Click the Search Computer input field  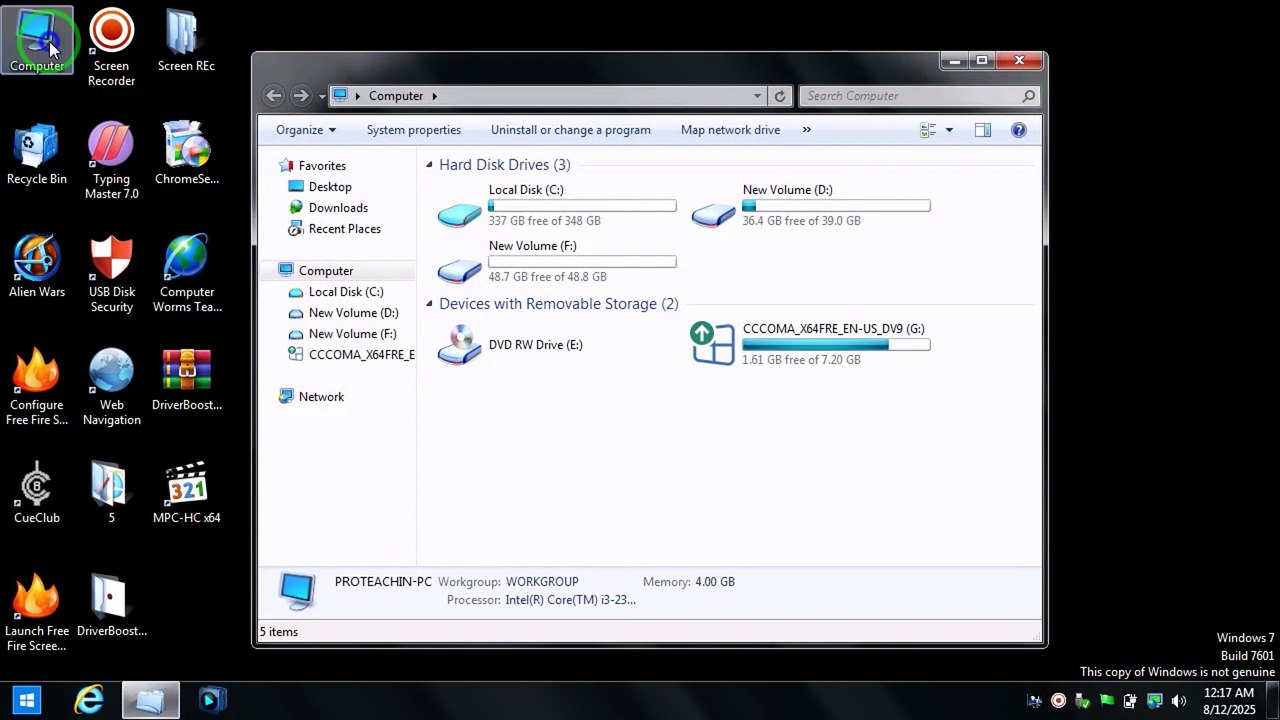911,96
